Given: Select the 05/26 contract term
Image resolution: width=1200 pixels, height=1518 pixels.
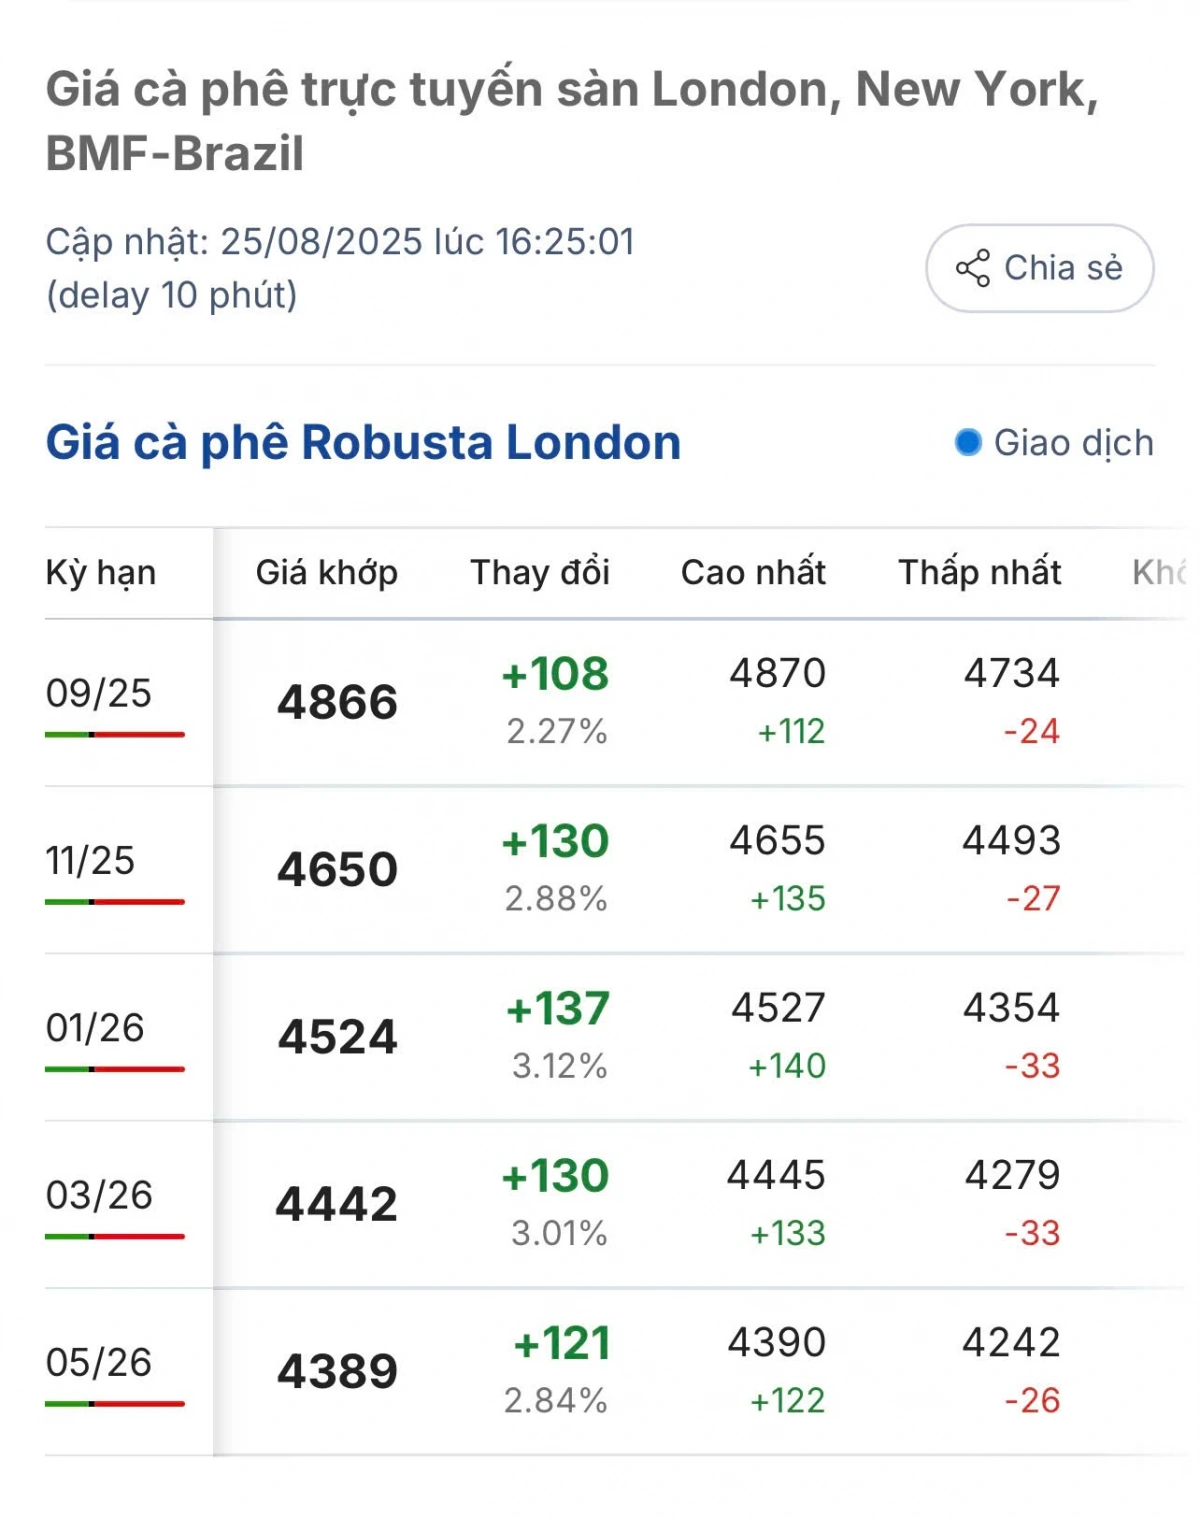Looking at the screenshot, I should tap(99, 1362).
